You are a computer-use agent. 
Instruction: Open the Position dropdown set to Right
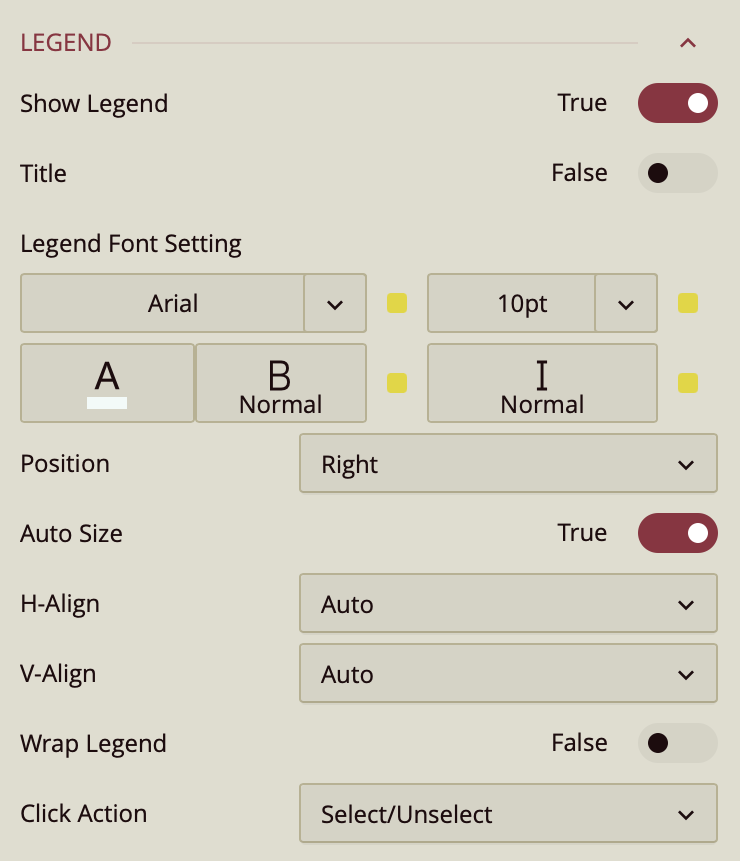(508, 464)
